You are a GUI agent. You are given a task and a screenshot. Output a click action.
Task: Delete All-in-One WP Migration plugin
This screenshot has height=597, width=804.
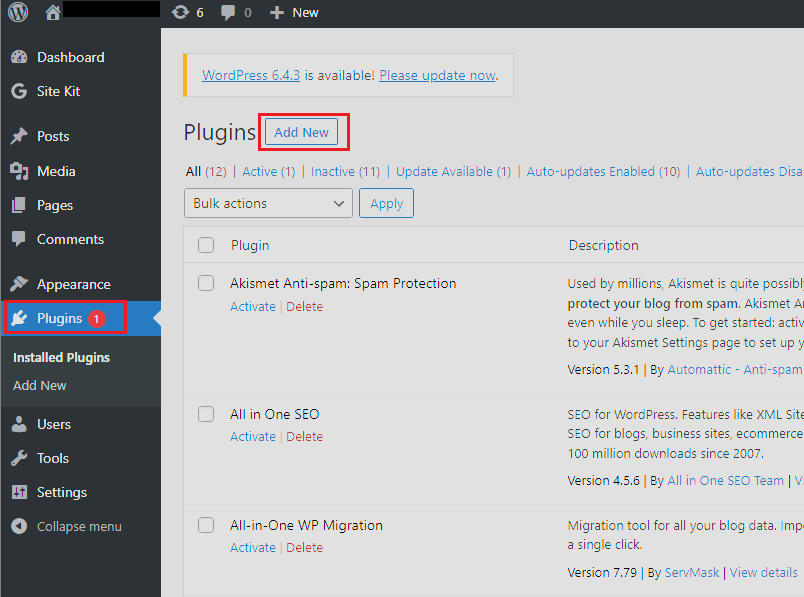click(x=305, y=548)
